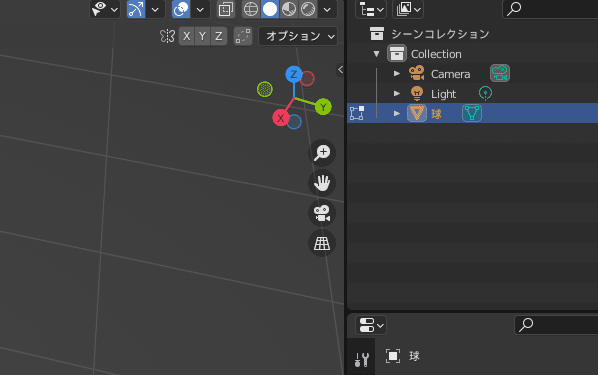Click the properties editor search field

pyautogui.click(x=556, y=325)
